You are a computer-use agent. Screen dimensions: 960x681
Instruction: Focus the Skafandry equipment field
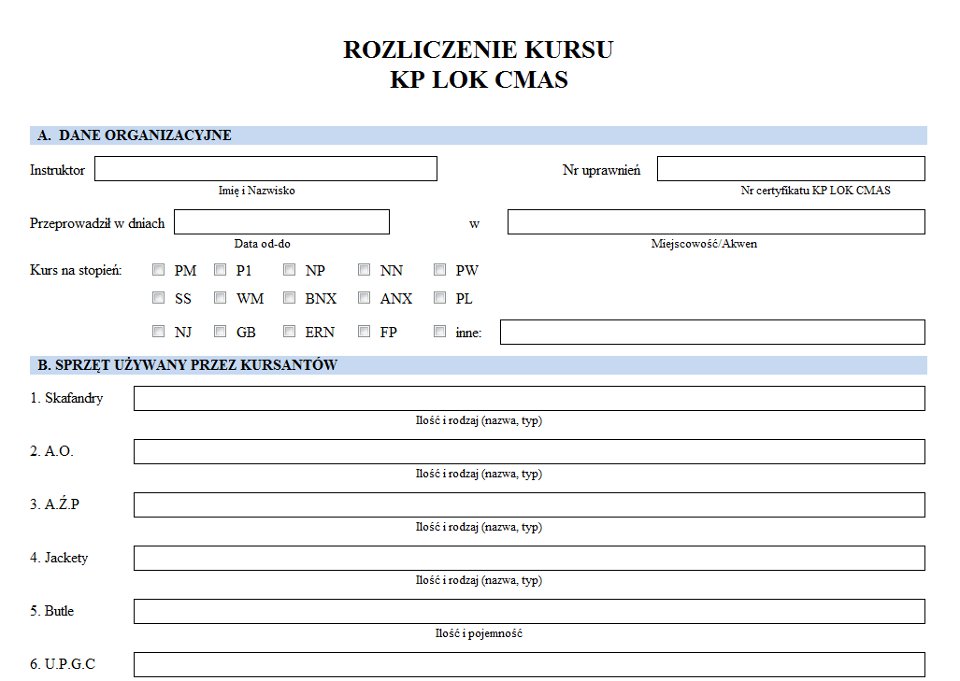[529, 399]
